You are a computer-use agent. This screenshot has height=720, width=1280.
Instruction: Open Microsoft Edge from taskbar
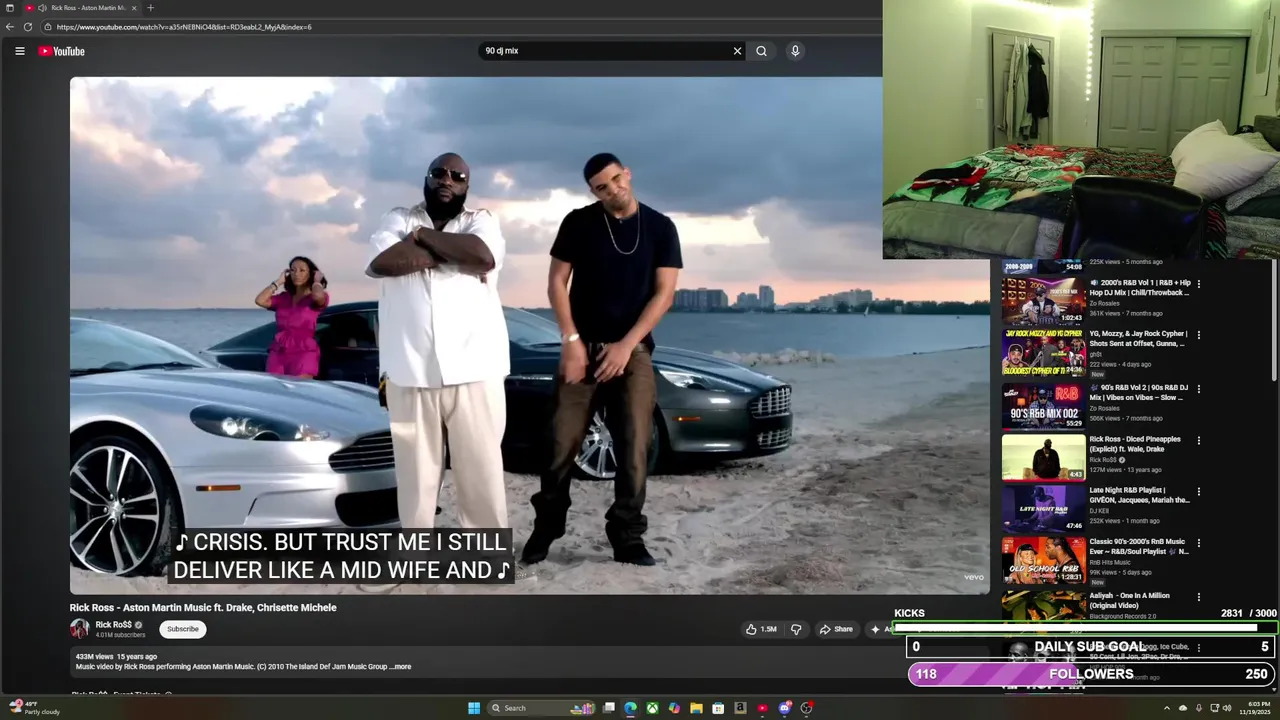click(x=630, y=708)
